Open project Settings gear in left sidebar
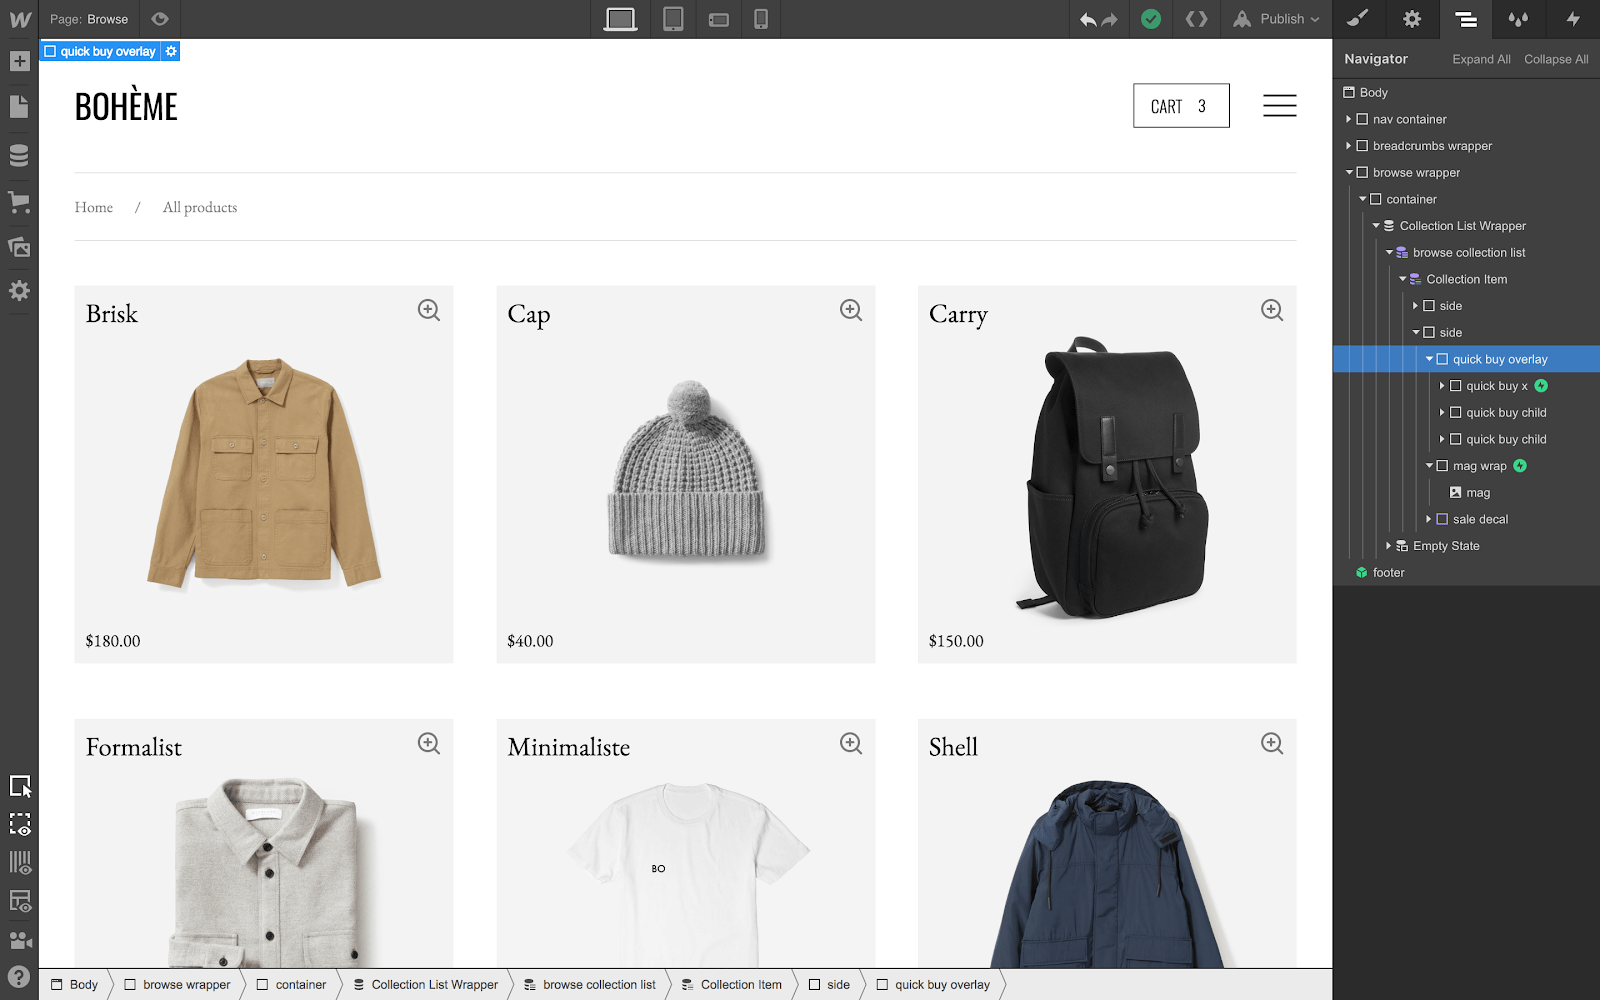1600x1000 pixels. click(x=19, y=291)
